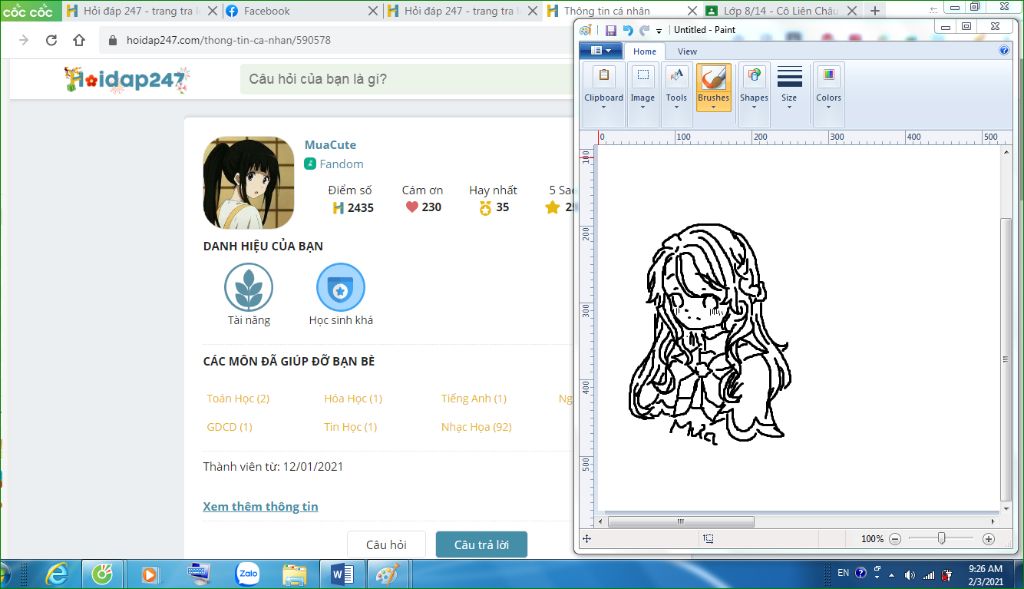This screenshot has width=1024, height=589.
Task: Open the Hóa Học (1) subject link
Action: (353, 398)
